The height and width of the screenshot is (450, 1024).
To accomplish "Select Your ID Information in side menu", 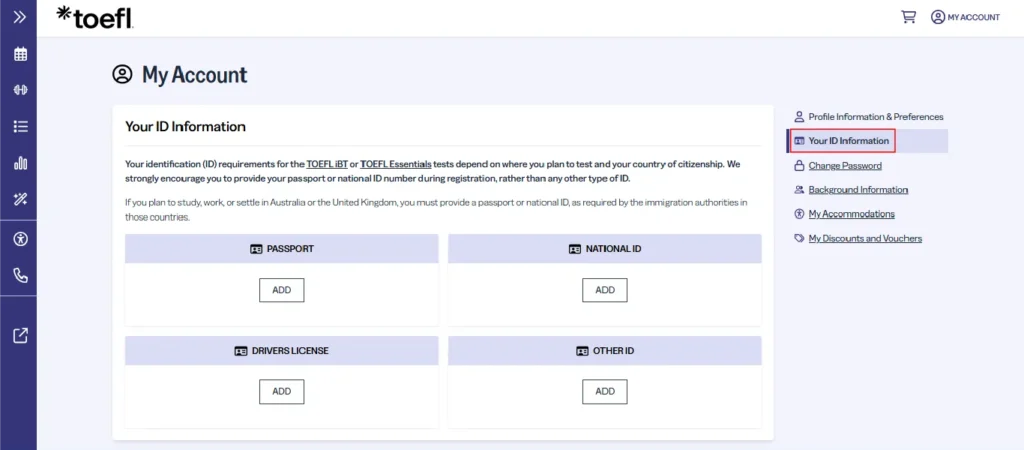I will pos(848,141).
